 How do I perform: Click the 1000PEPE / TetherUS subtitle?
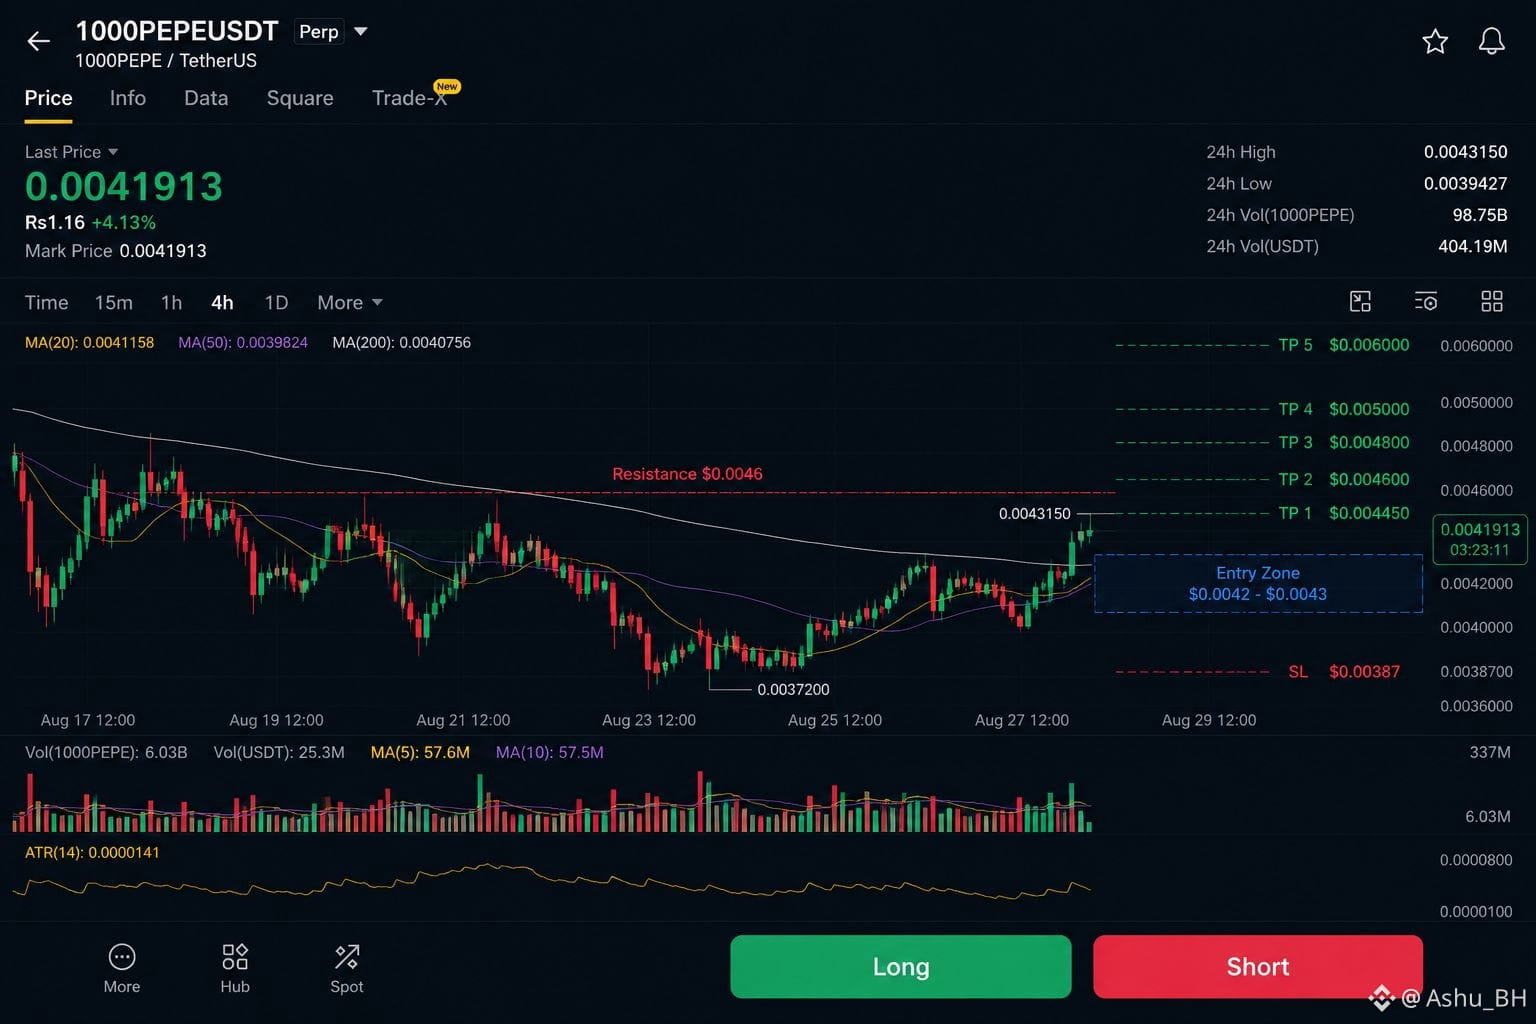[x=166, y=61]
